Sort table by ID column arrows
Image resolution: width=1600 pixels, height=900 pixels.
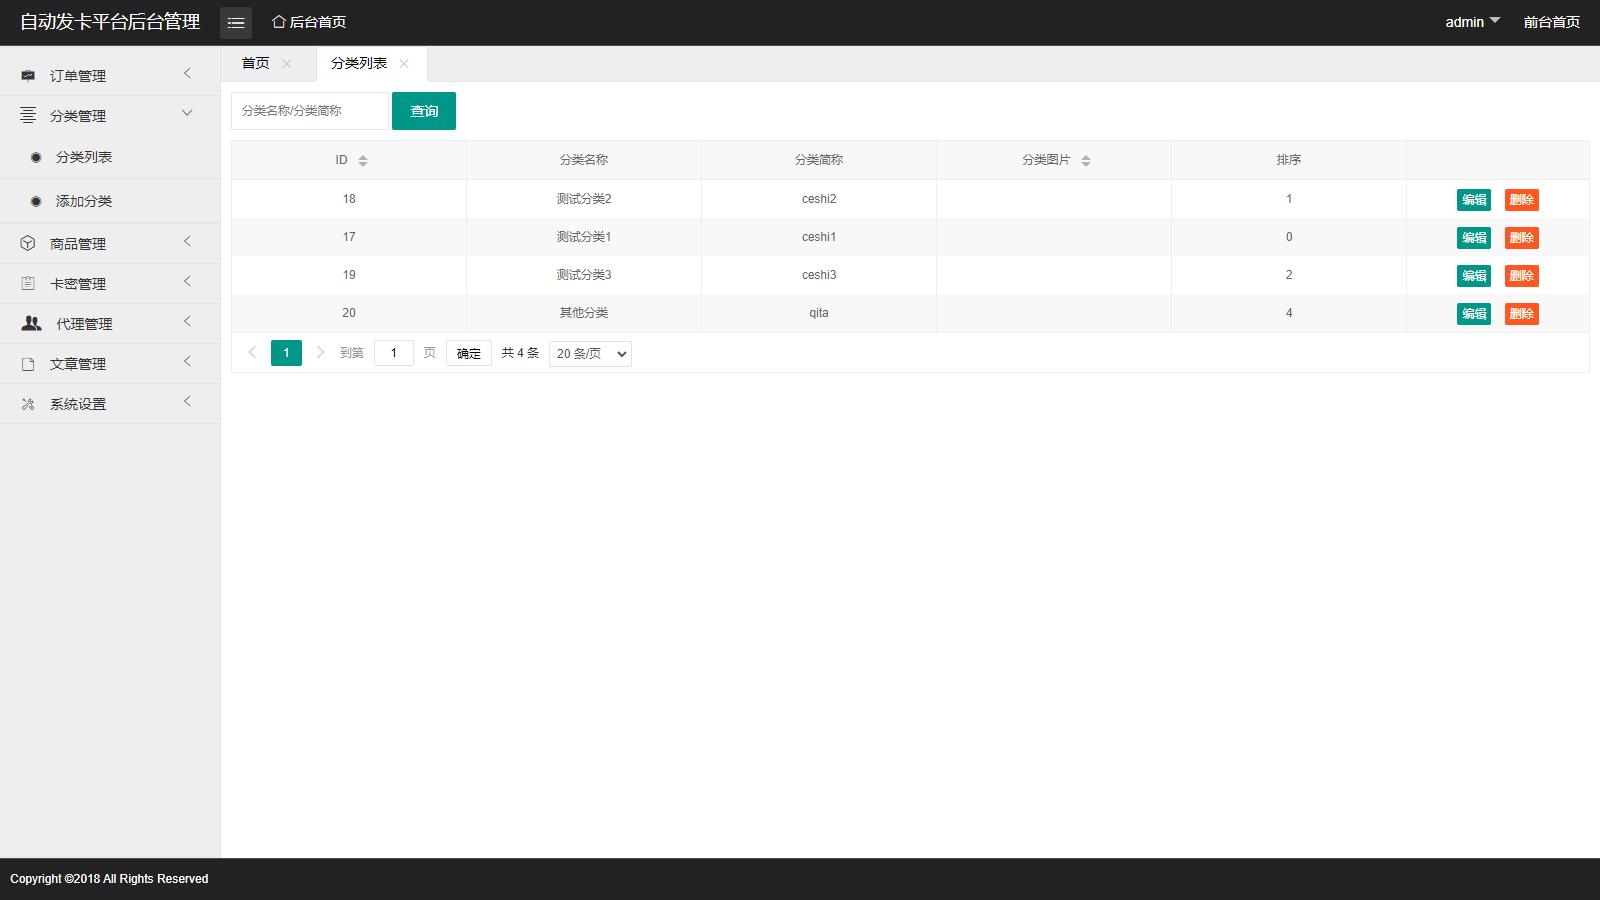[x=363, y=161]
